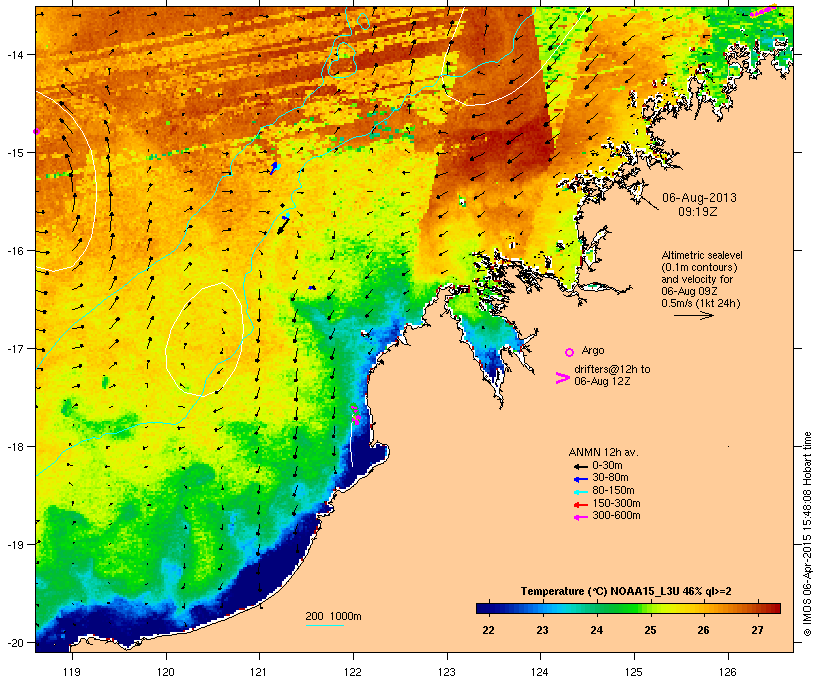Click the blue mooring arrow near 121, -15
The height and width of the screenshot is (680, 820).
pos(275,168)
